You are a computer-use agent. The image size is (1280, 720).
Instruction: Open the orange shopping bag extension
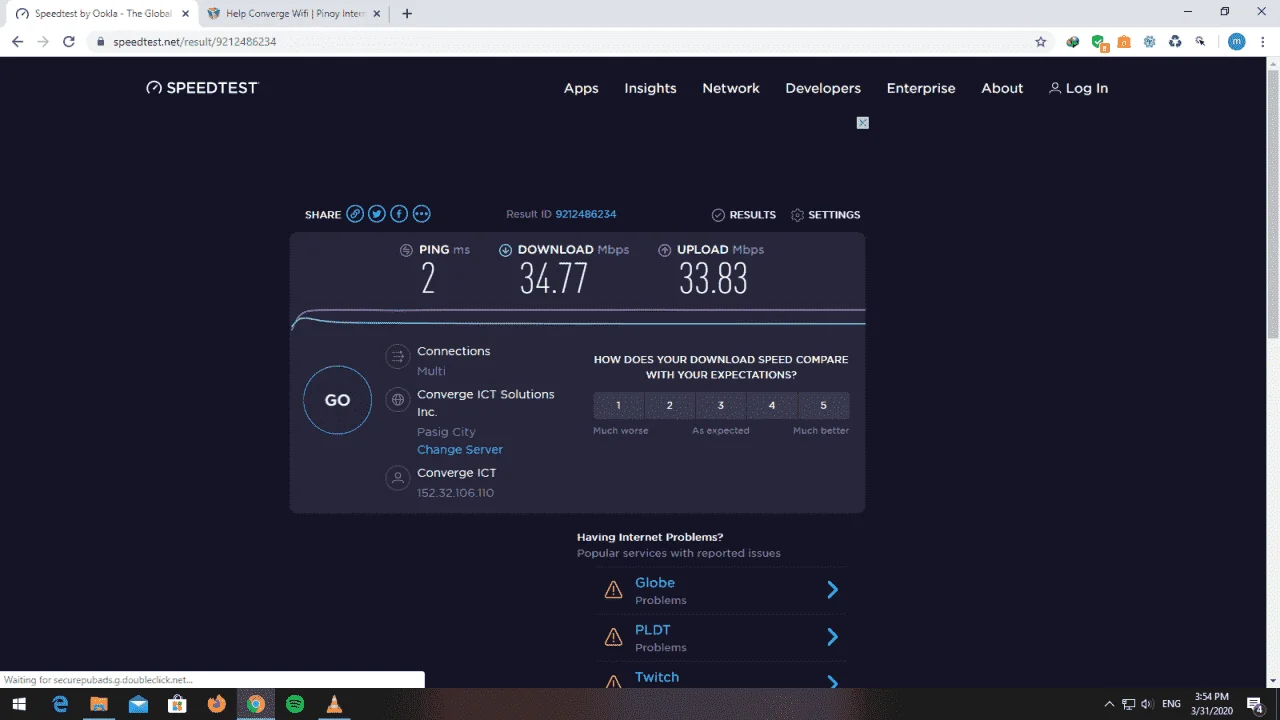pos(1124,42)
